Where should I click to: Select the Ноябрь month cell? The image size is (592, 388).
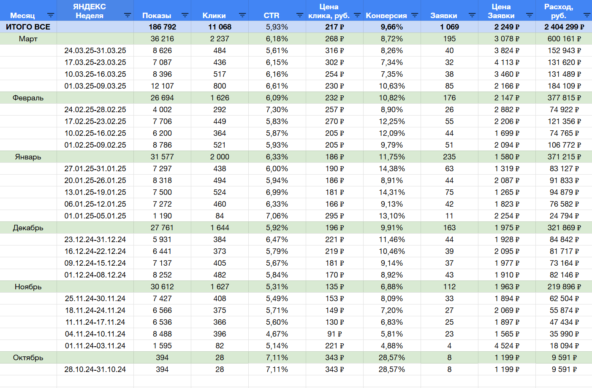pyautogui.click(x=28, y=287)
